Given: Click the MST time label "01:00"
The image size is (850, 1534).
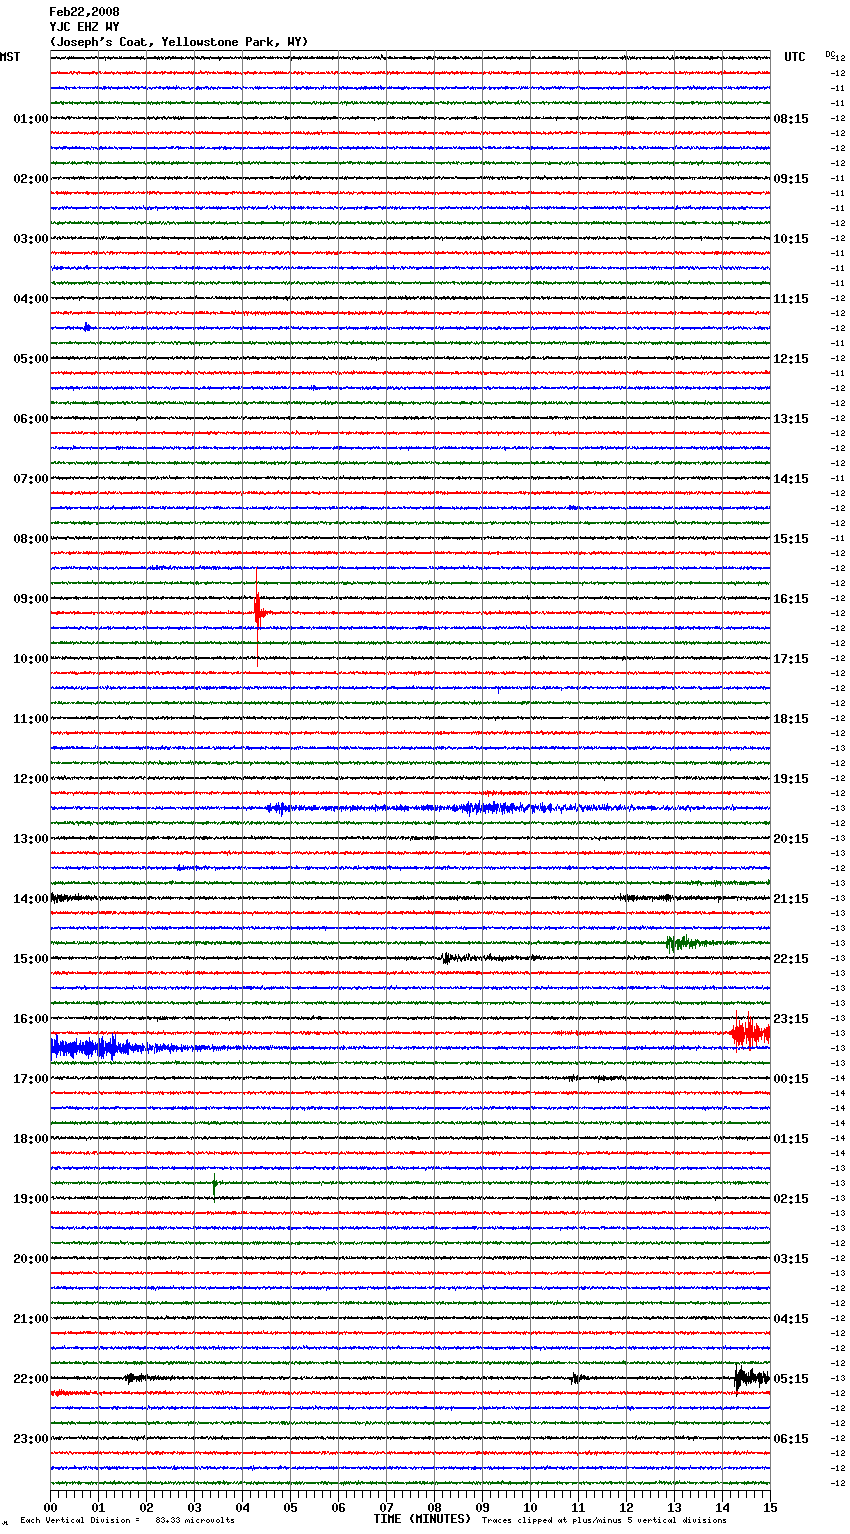Looking at the screenshot, I should coord(31,119).
